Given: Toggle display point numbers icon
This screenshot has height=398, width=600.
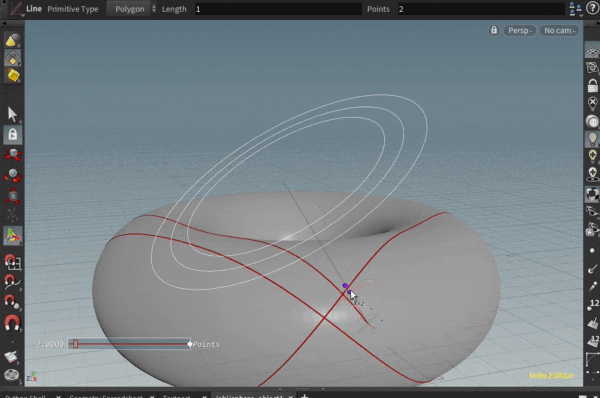Looking at the screenshot, I should 592,305.
